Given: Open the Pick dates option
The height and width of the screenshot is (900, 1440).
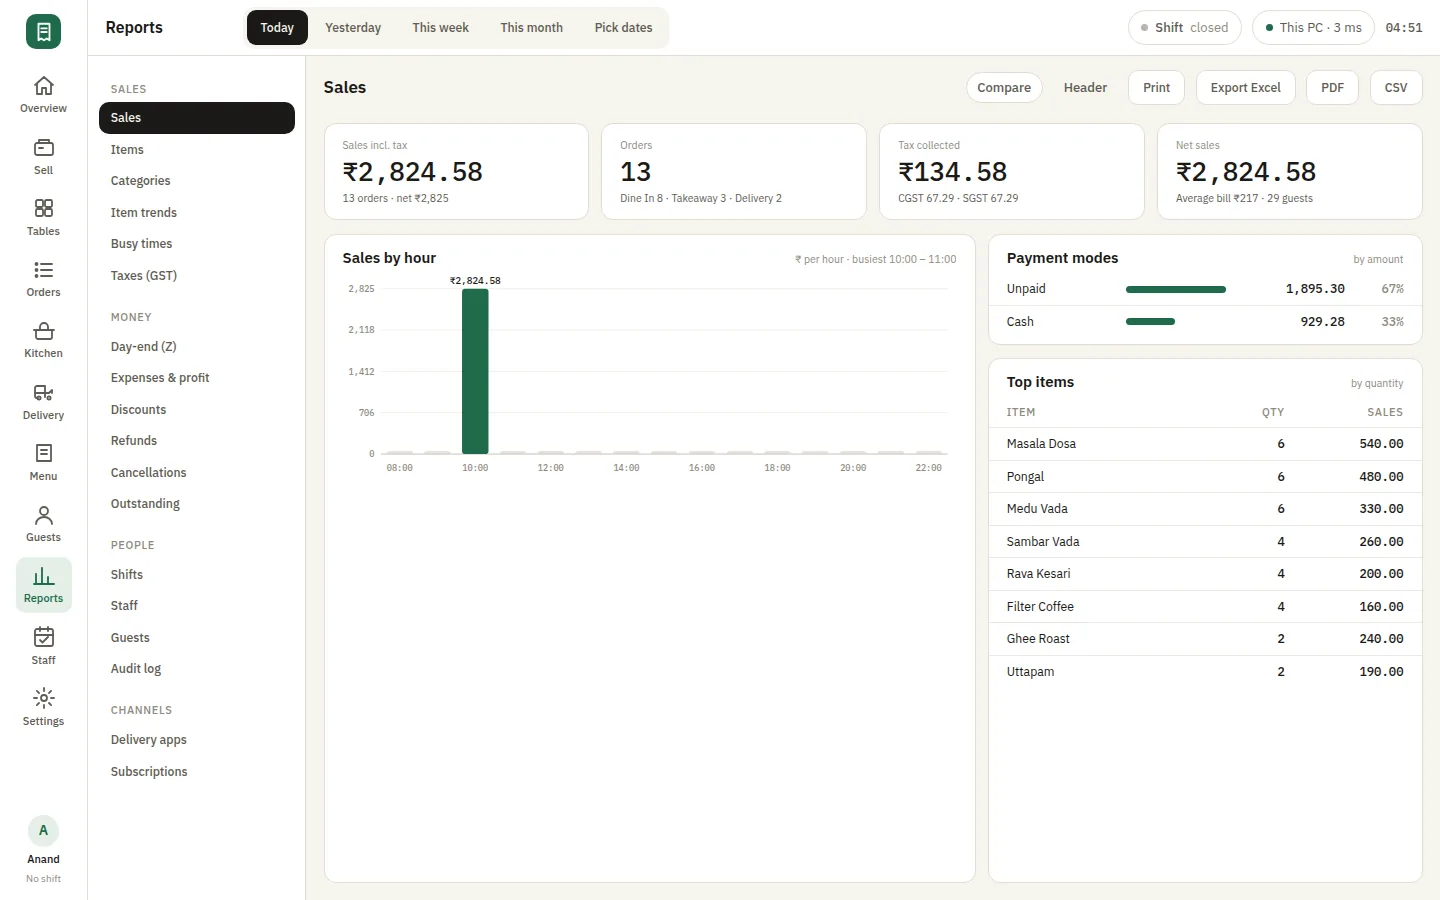Looking at the screenshot, I should (623, 28).
